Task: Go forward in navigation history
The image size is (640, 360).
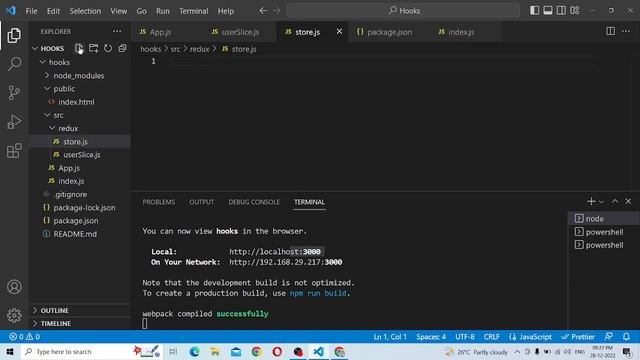Action: tap(277, 11)
